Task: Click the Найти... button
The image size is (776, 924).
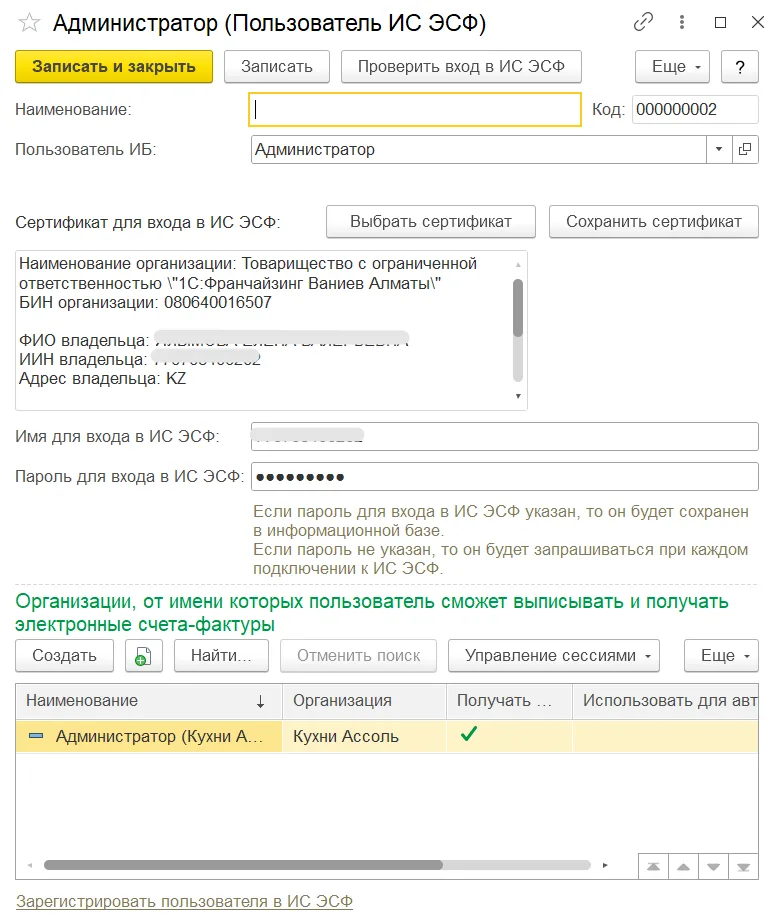Action: click(222, 656)
